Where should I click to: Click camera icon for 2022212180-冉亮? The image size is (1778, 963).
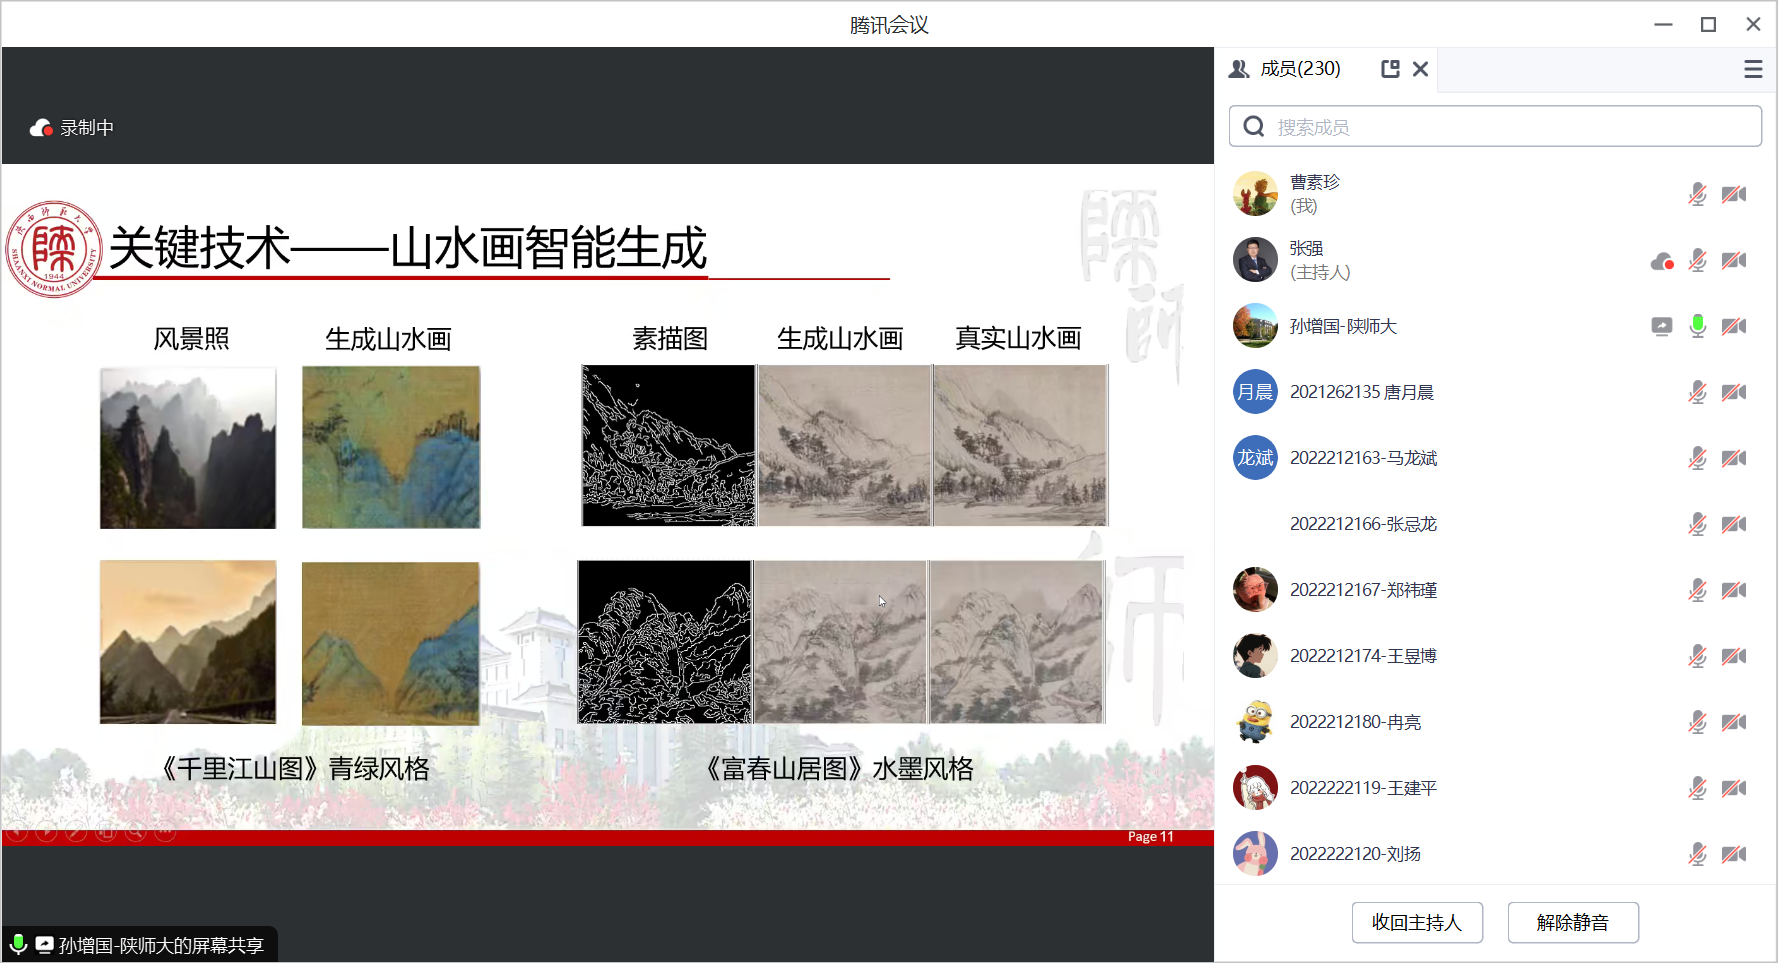[x=1734, y=722]
